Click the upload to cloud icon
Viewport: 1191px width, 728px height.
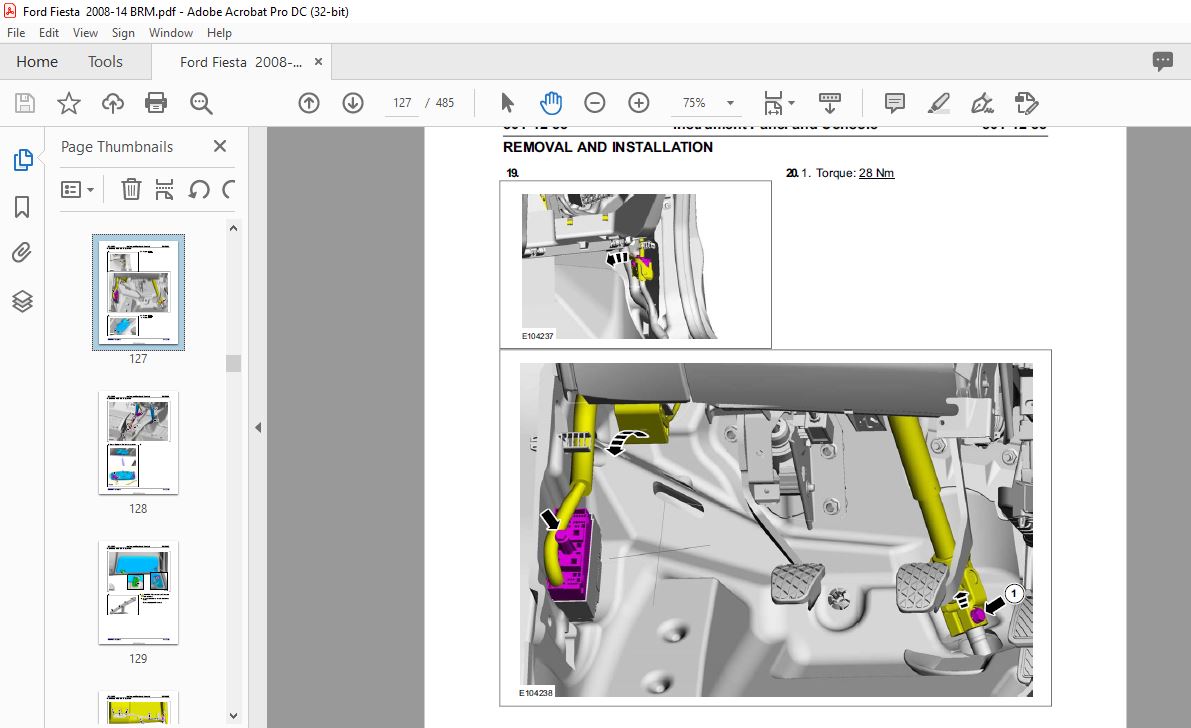coord(112,103)
